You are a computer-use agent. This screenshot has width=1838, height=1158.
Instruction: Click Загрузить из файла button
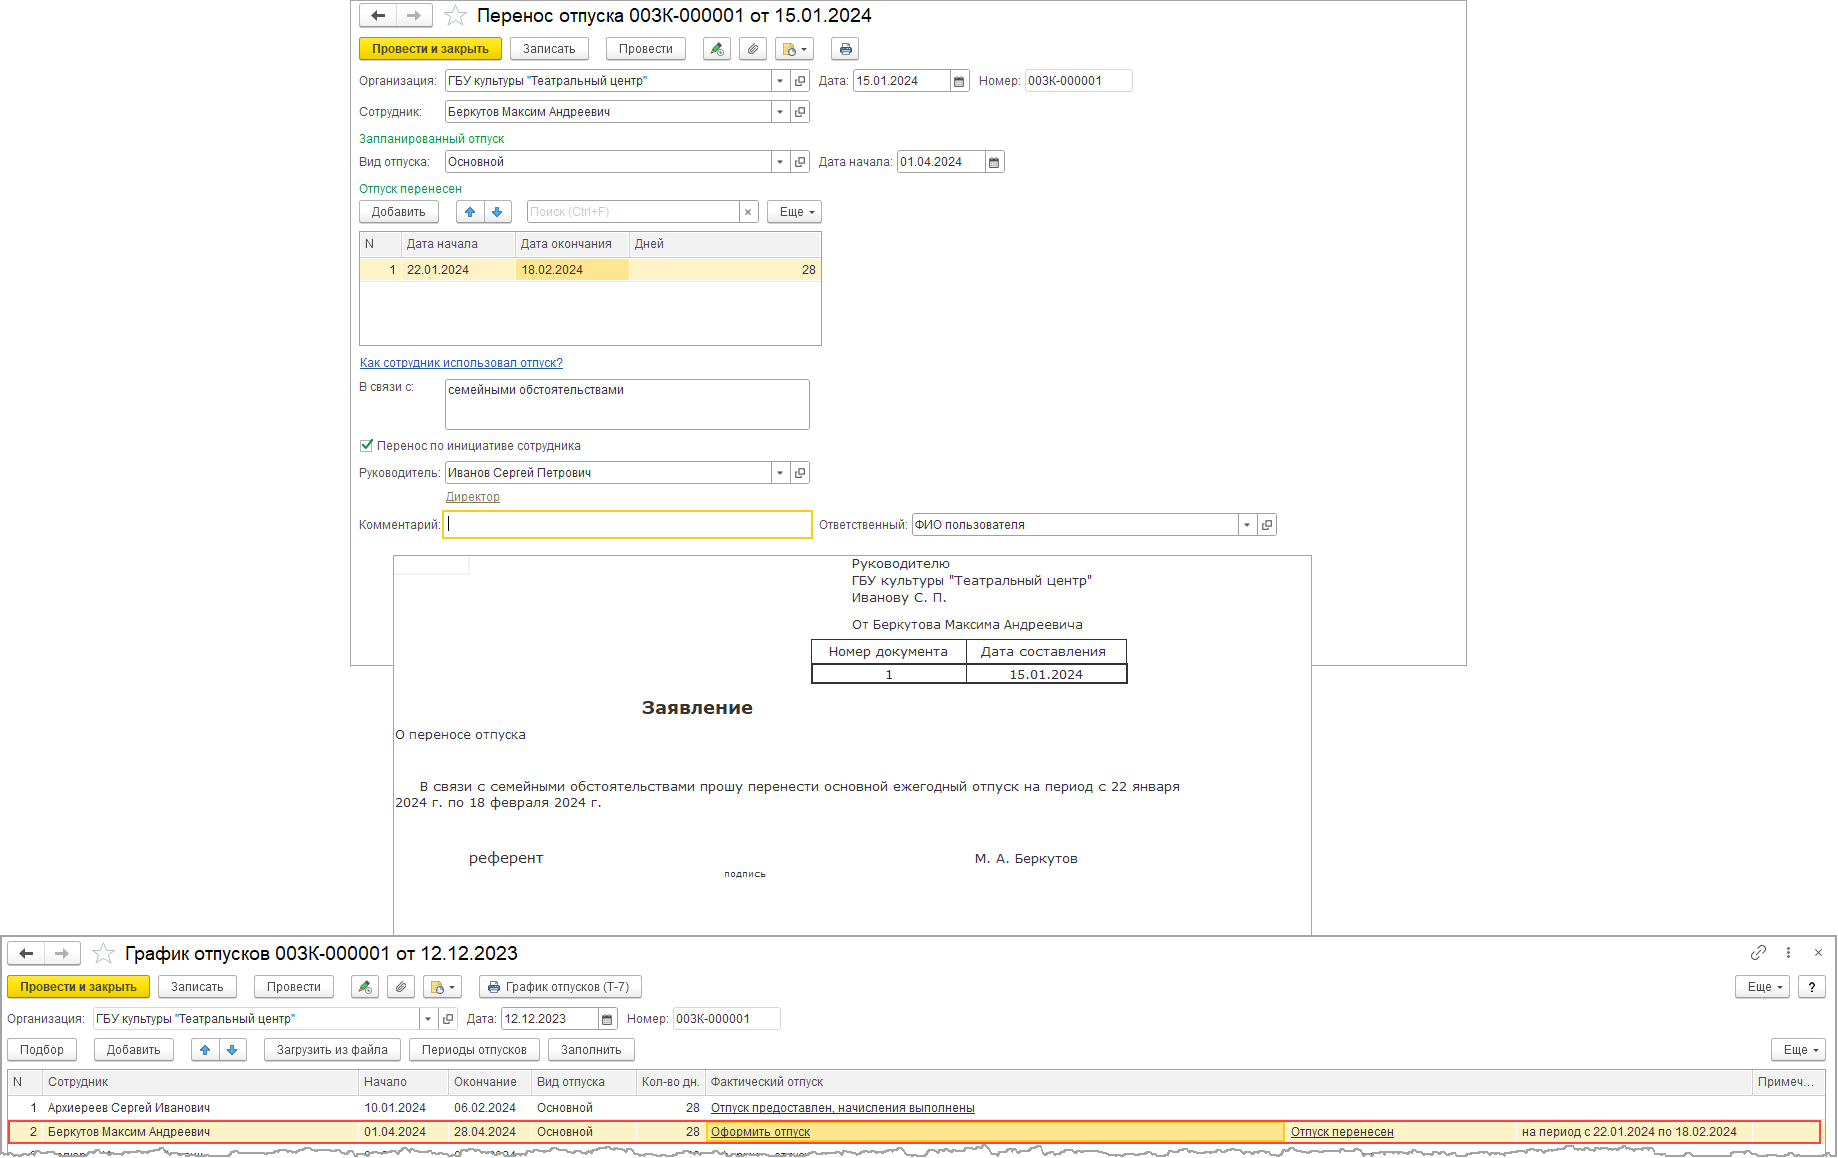click(x=332, y=1050)
